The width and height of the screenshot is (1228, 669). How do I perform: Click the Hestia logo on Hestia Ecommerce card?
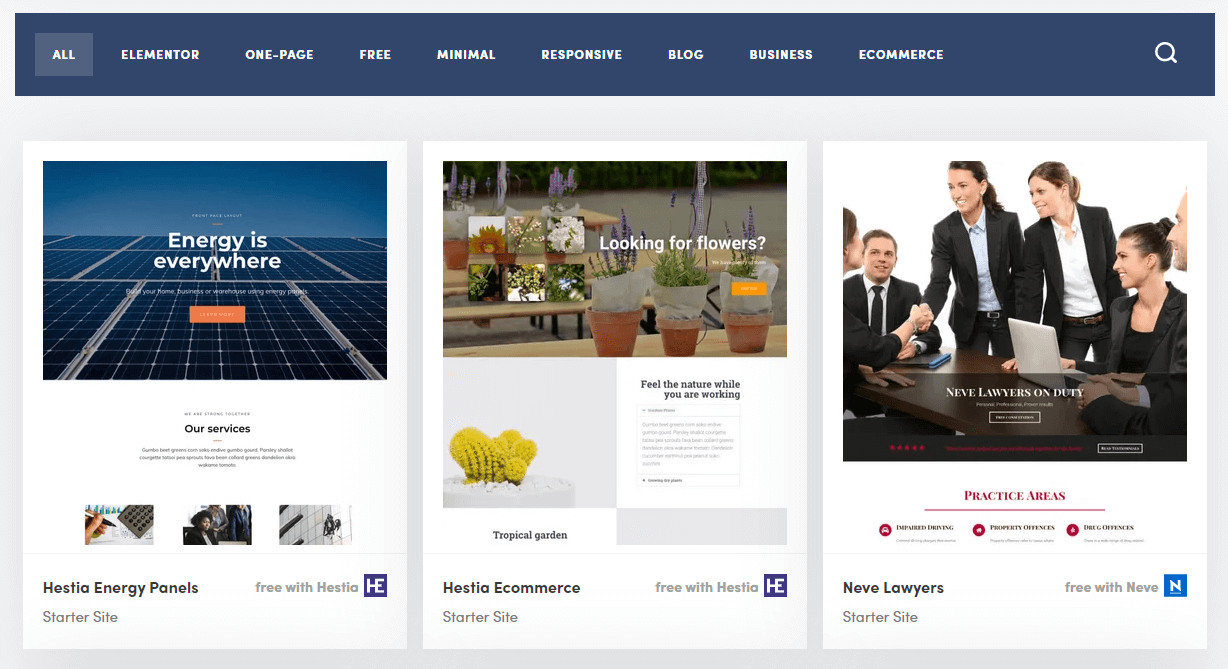775,586
